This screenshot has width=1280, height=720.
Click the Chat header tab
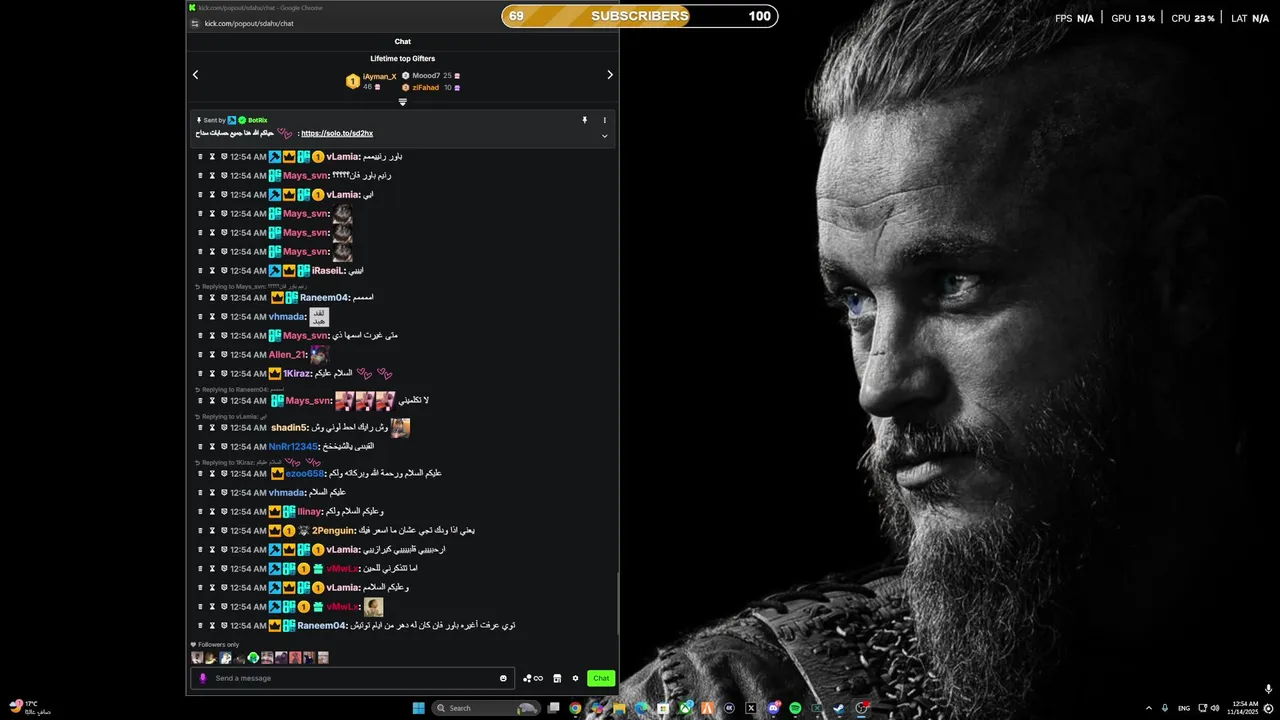pyautogui.click(x=403, y=42)
